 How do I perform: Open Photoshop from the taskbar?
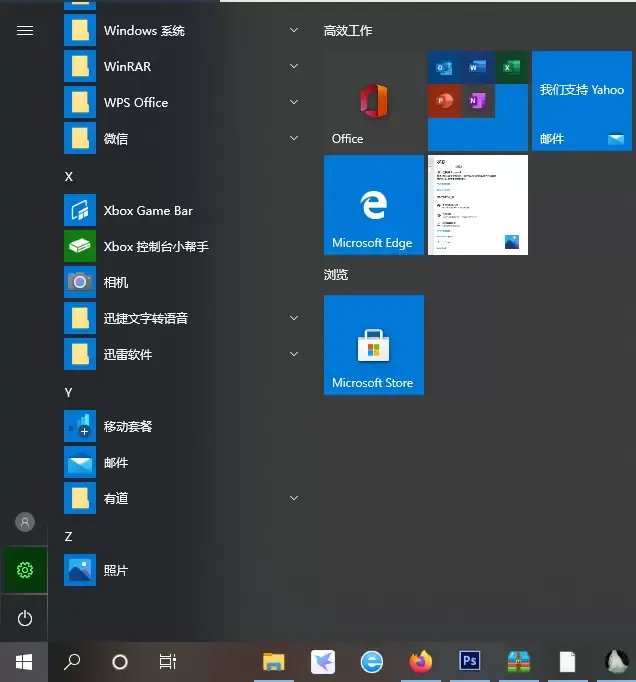[470, 662]
